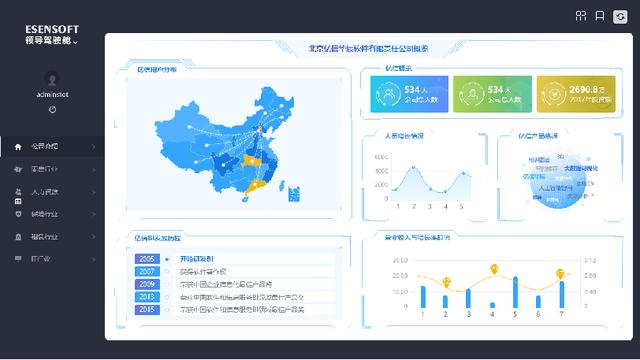The image size is (640, 360).
Task: Click the graduation cap sidebar icon
Action: point(18,169)
